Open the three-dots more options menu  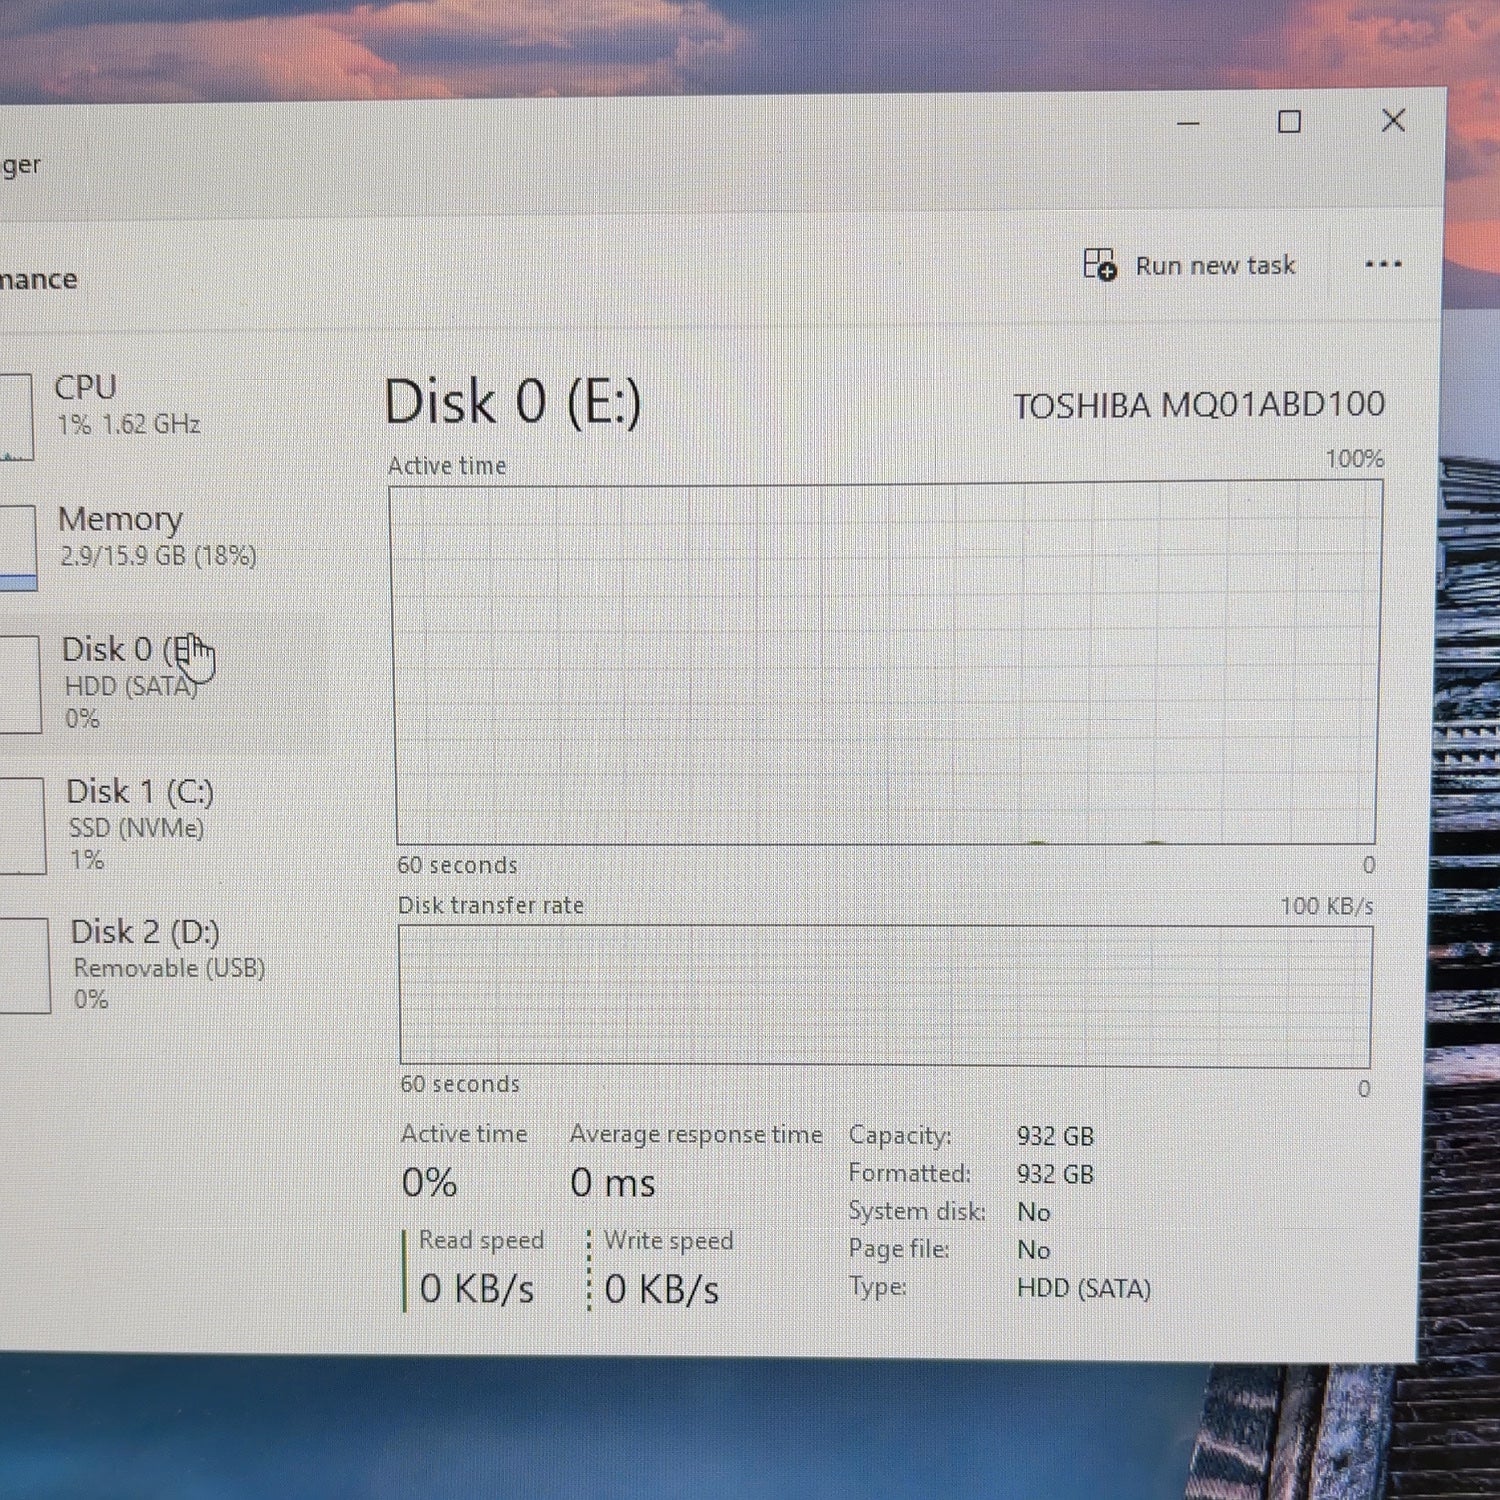1383,264
